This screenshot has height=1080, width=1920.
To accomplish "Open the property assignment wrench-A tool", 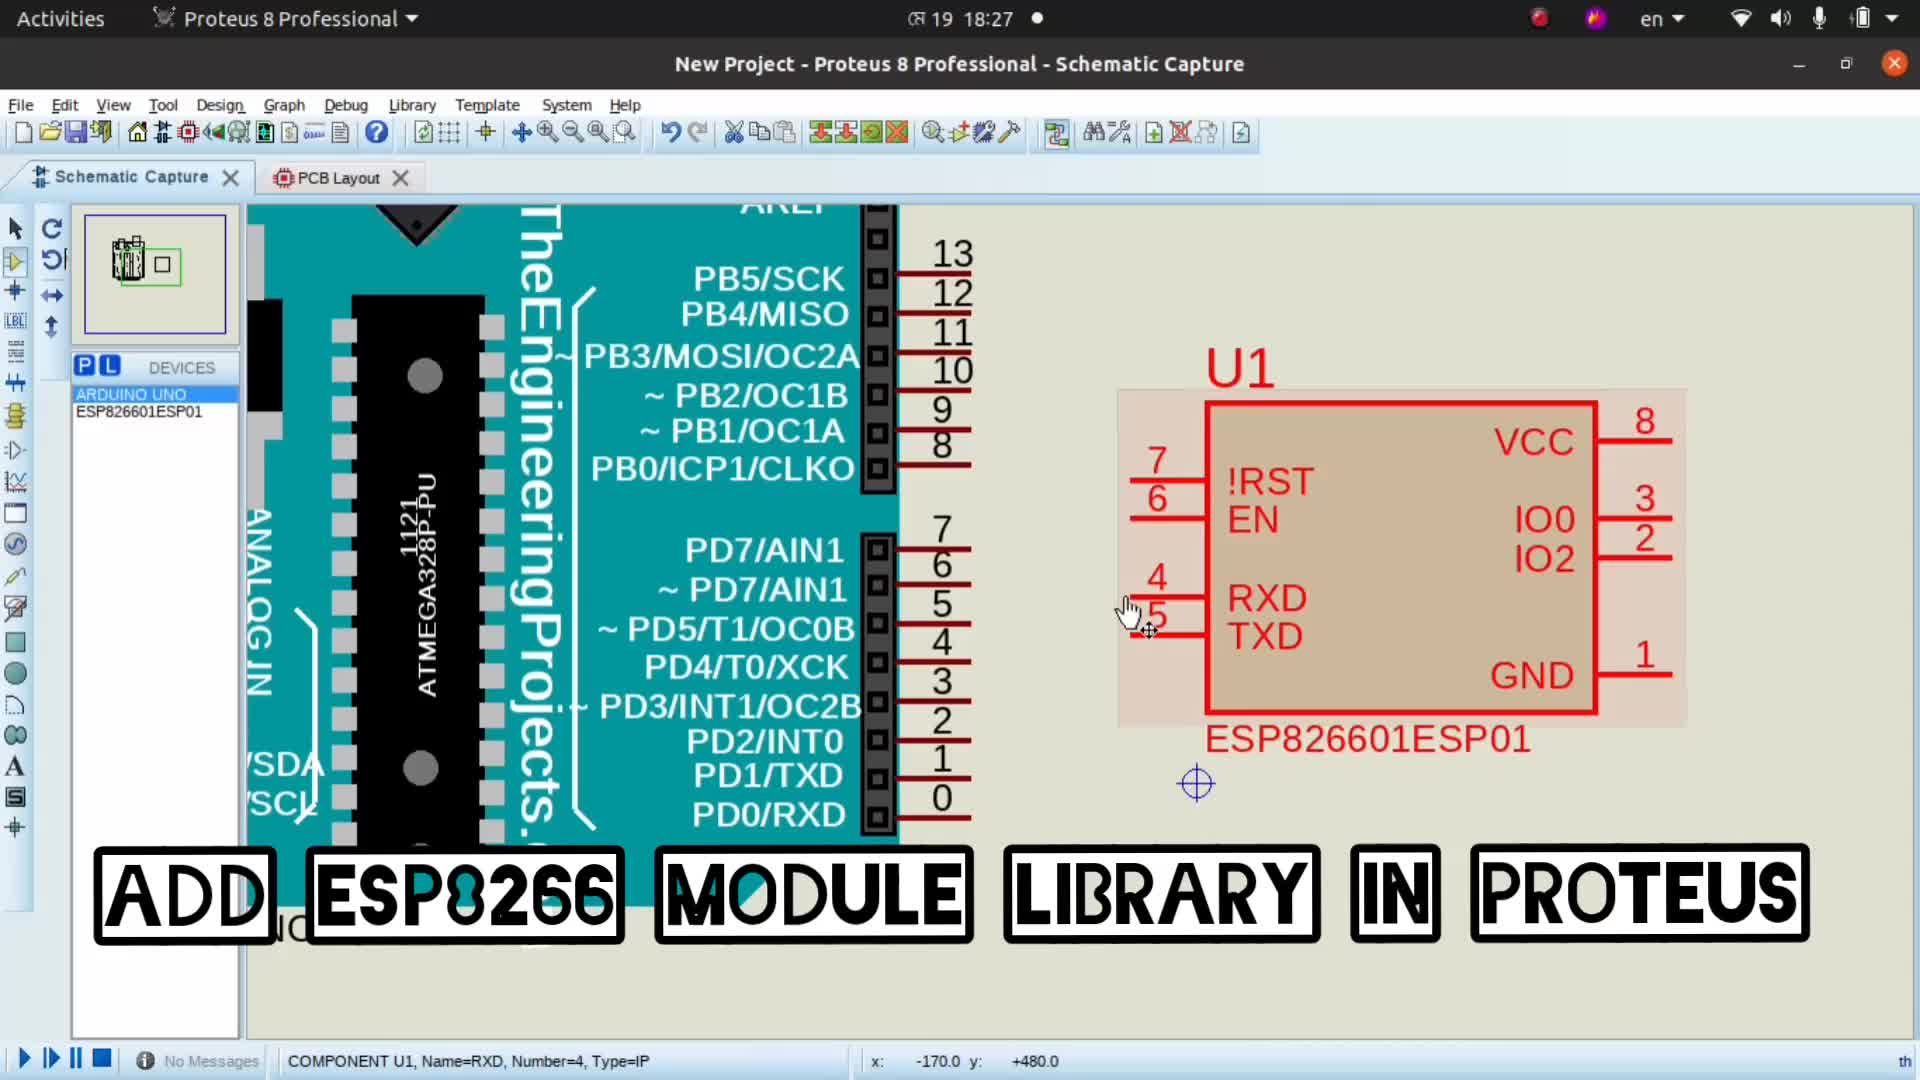I will 1120,132.
